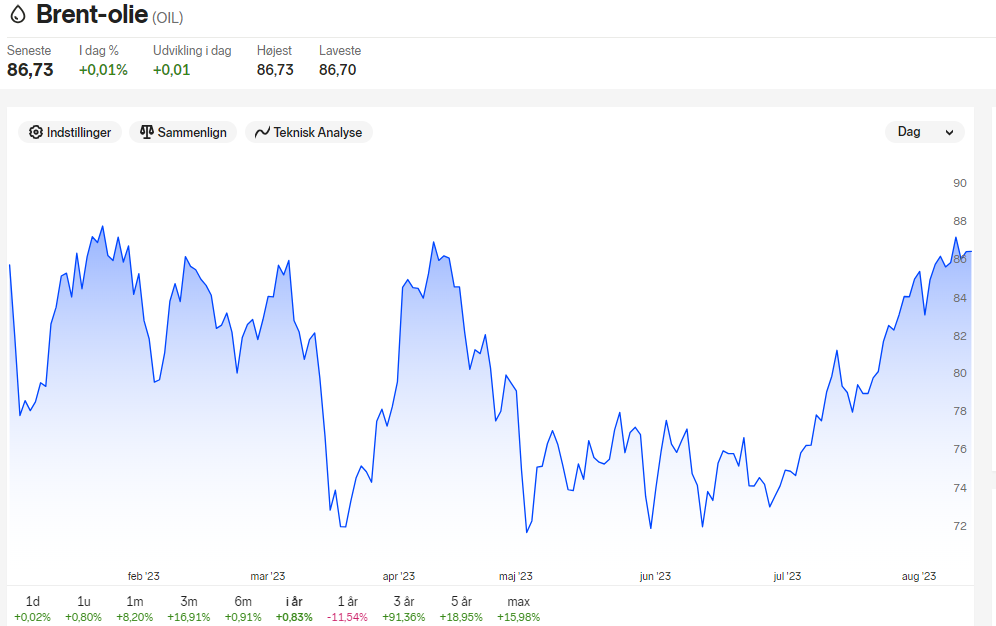The width and height of the screenshot is (996, 626).
Task: Click the 78 price axis label
Action: coord(960,411)
